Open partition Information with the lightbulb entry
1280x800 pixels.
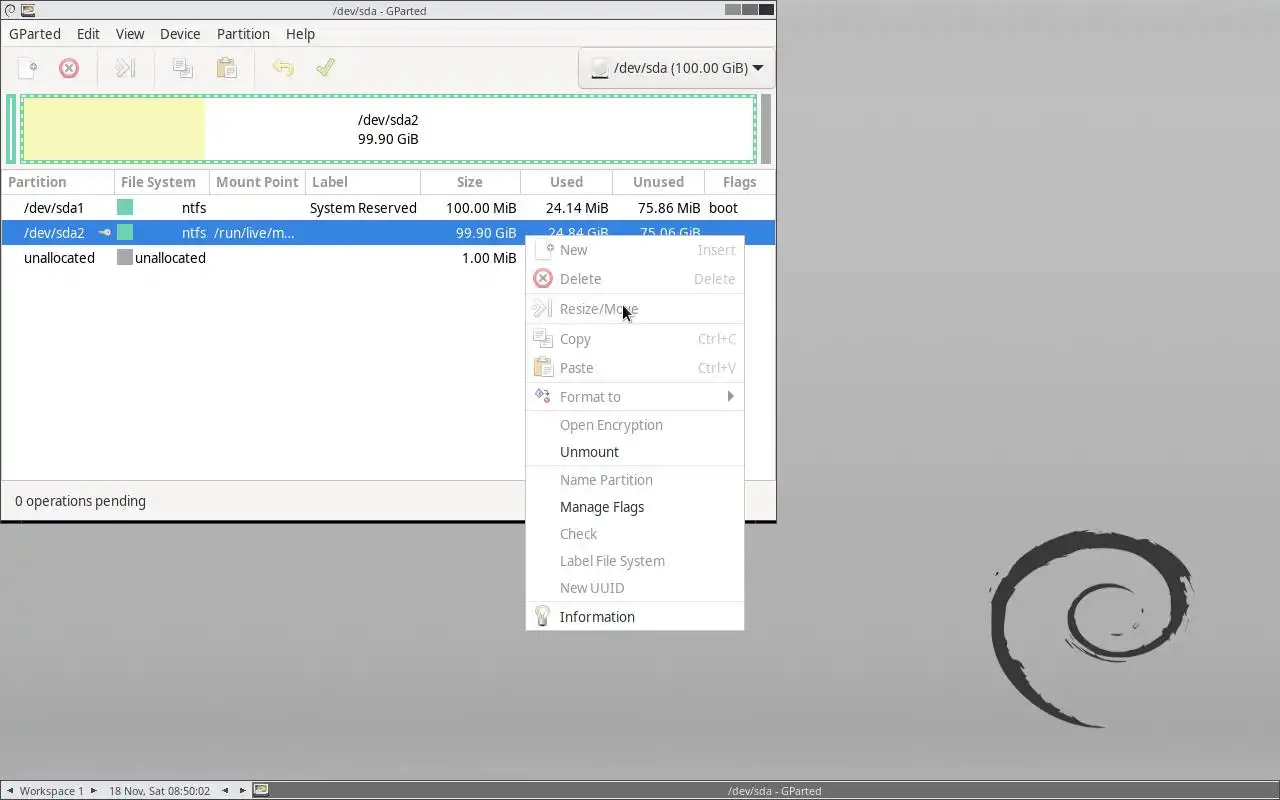click(635, 617)
